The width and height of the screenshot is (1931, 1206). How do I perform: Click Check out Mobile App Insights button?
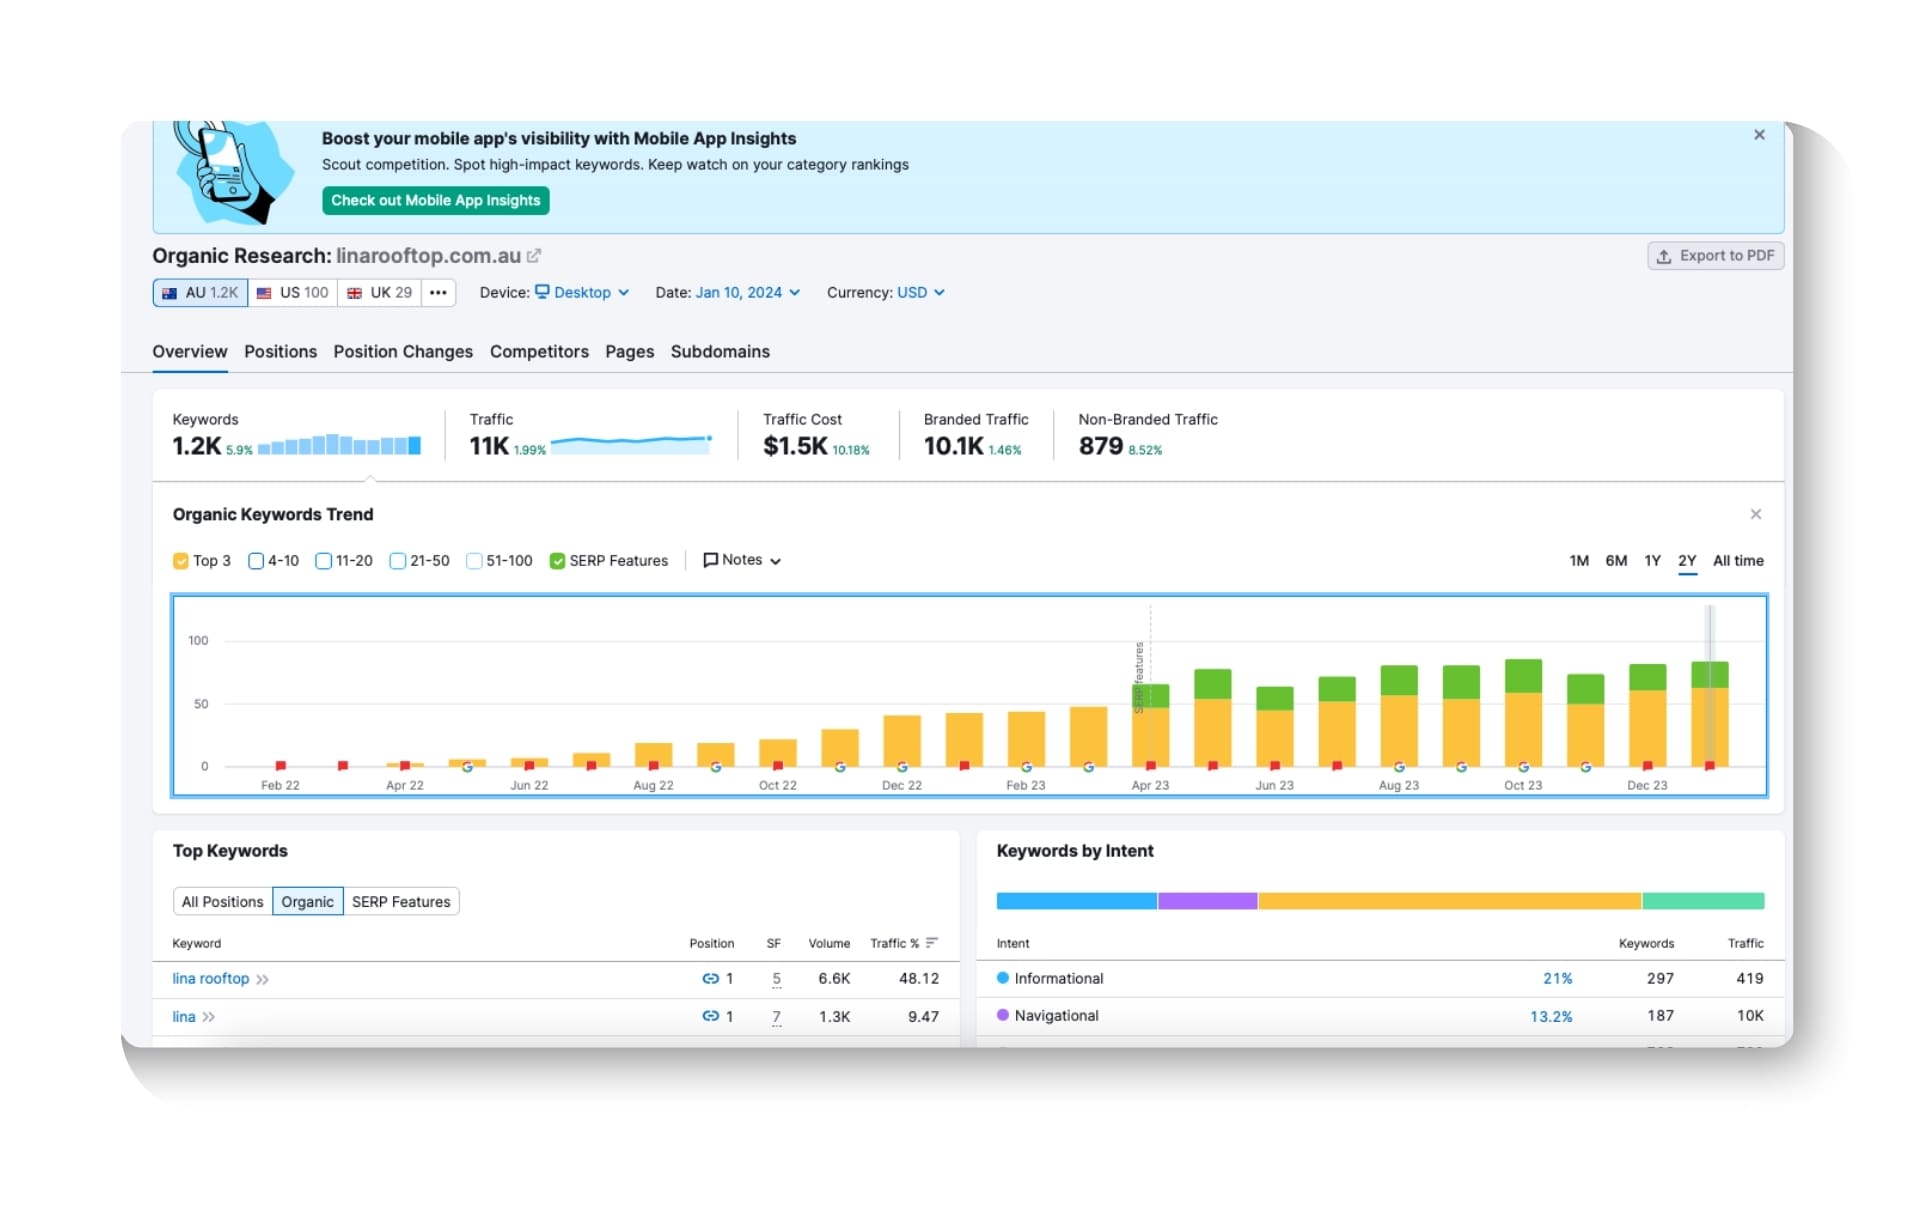tap(435, 201)
